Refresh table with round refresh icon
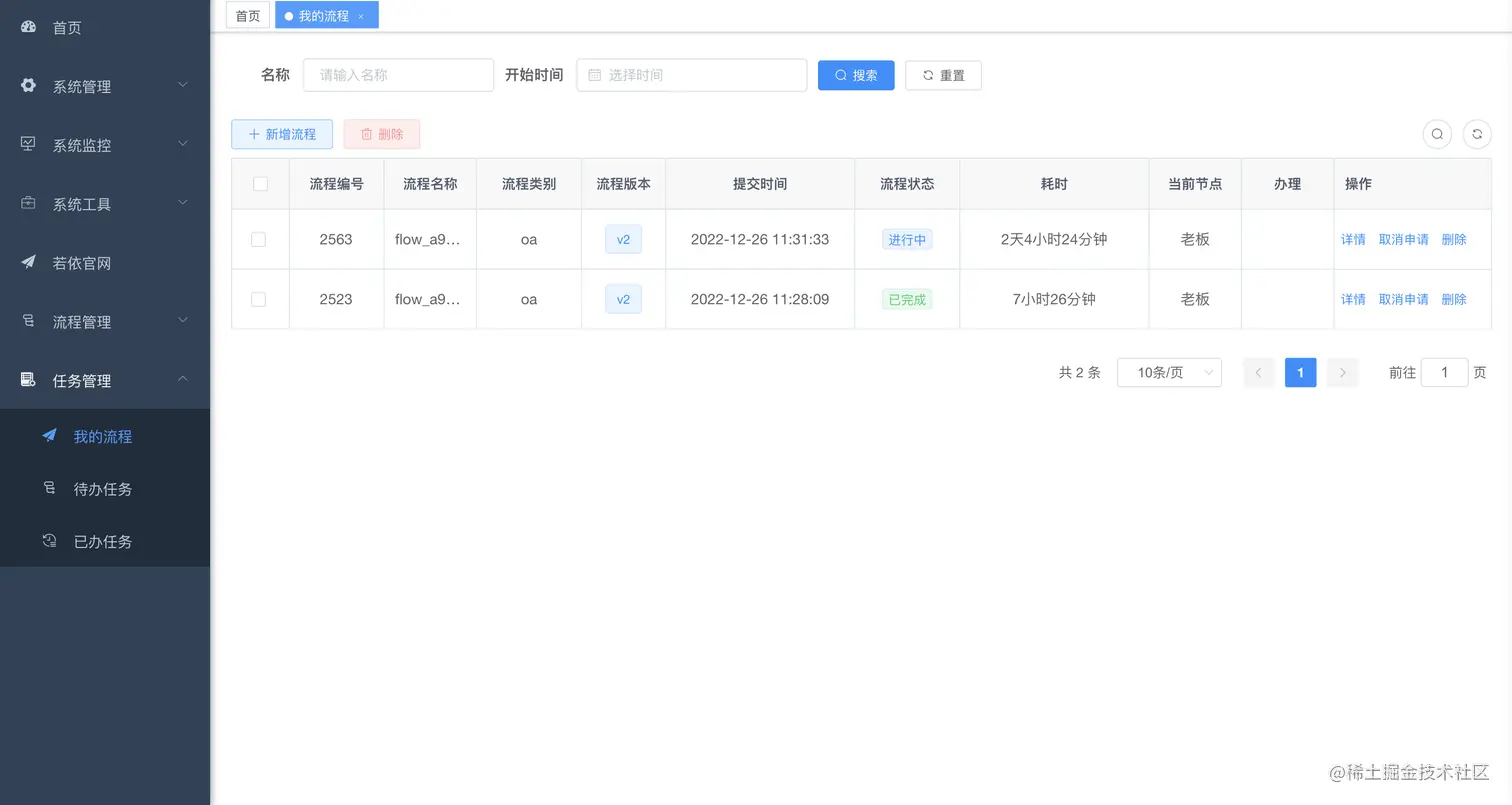Image resolution: width=1512 pixels, height=805 pixels. click(x=1477, y=134)
